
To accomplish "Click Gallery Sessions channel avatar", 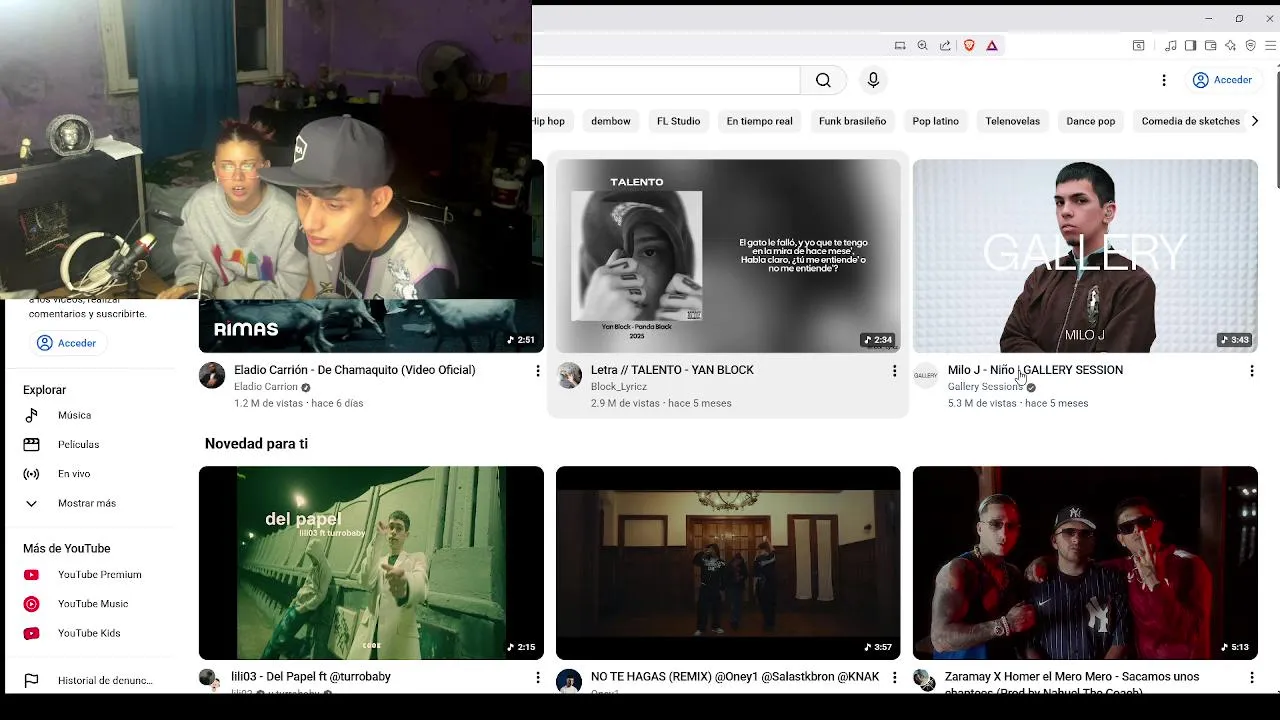I will 926,375.
